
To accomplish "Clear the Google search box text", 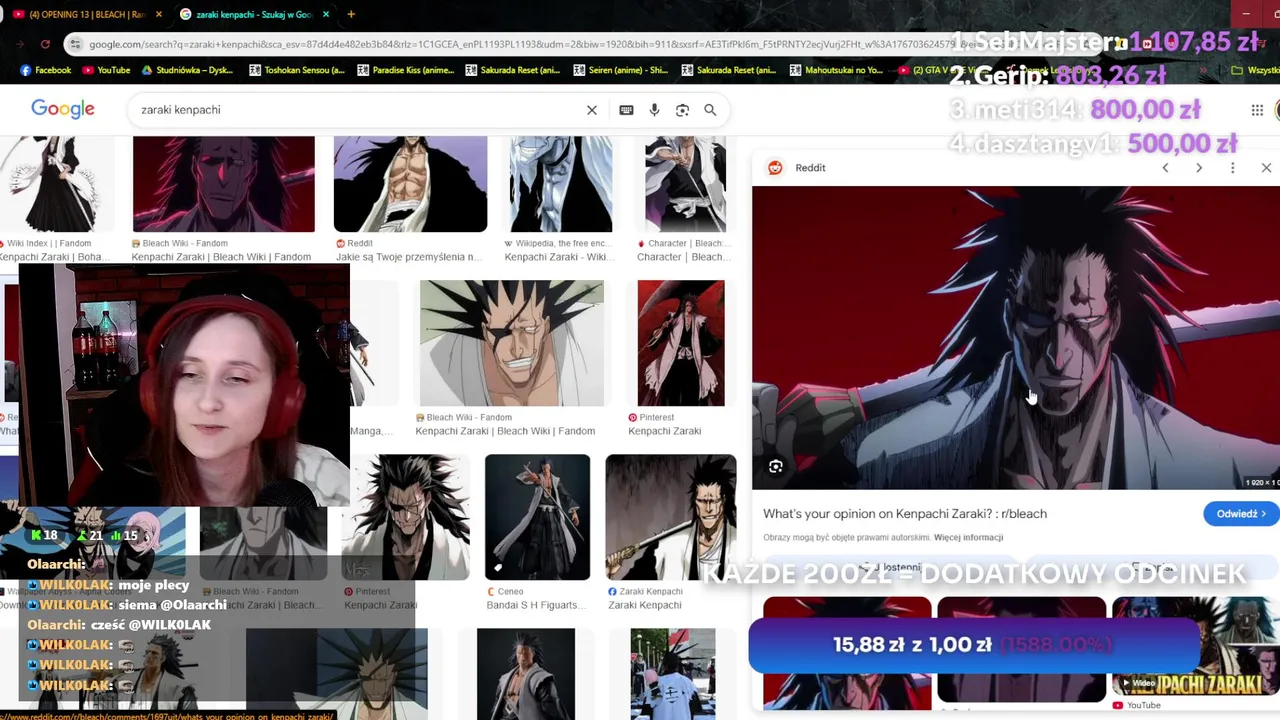I will pyautogui.click(x=592, y=110).
